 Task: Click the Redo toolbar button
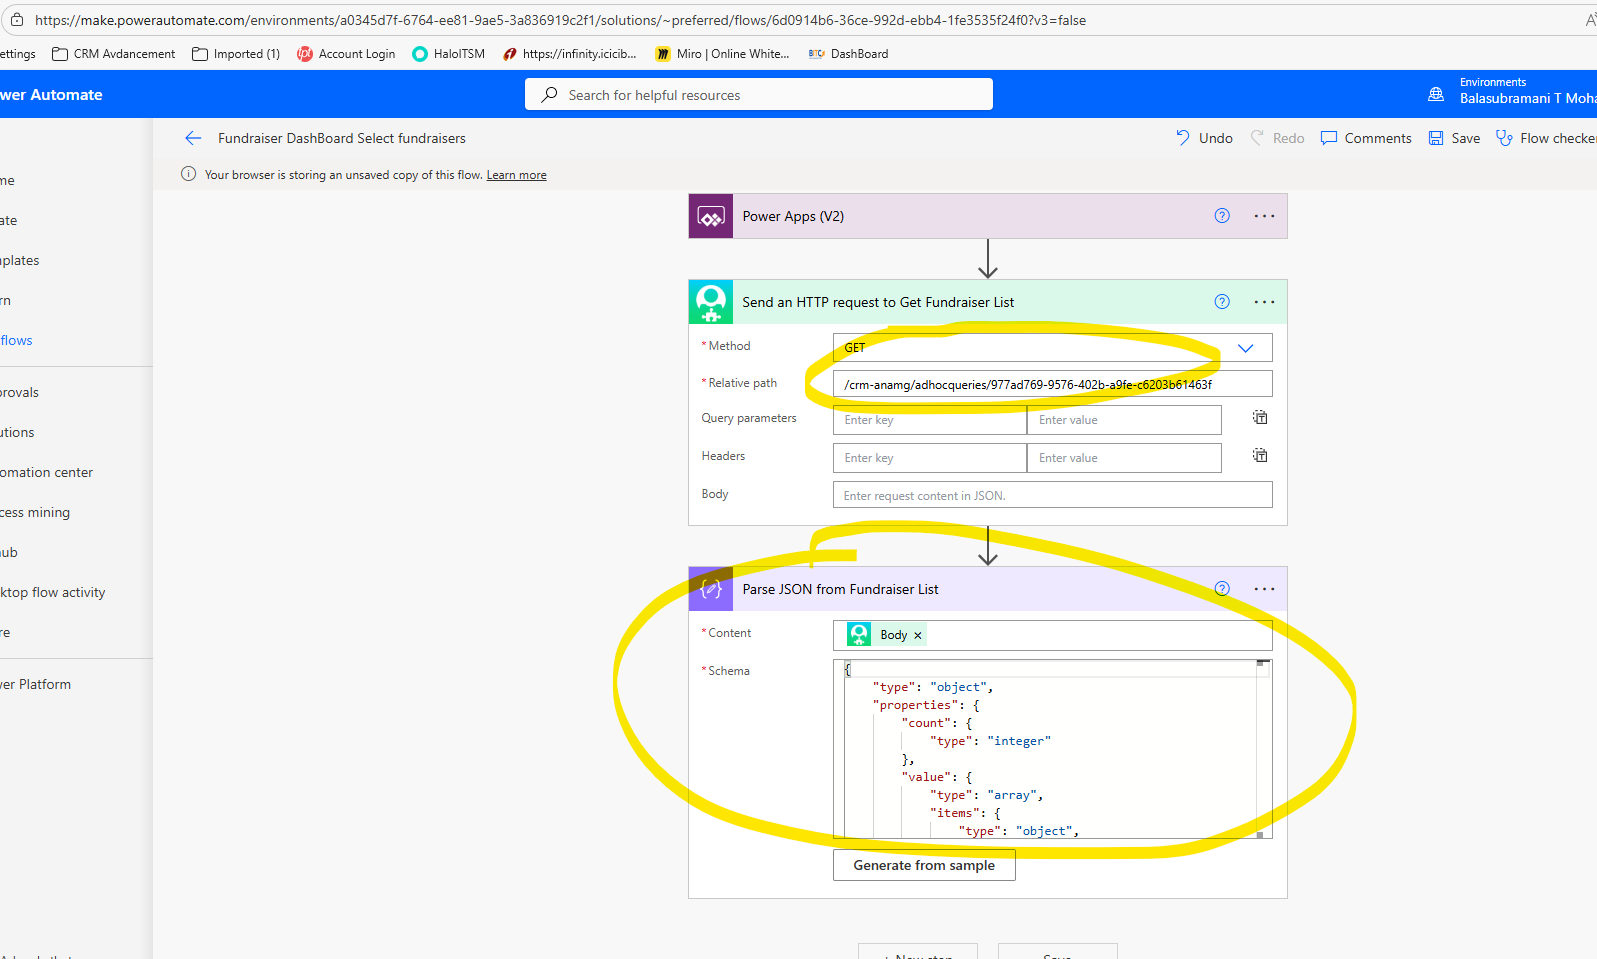click(1277, 138)
